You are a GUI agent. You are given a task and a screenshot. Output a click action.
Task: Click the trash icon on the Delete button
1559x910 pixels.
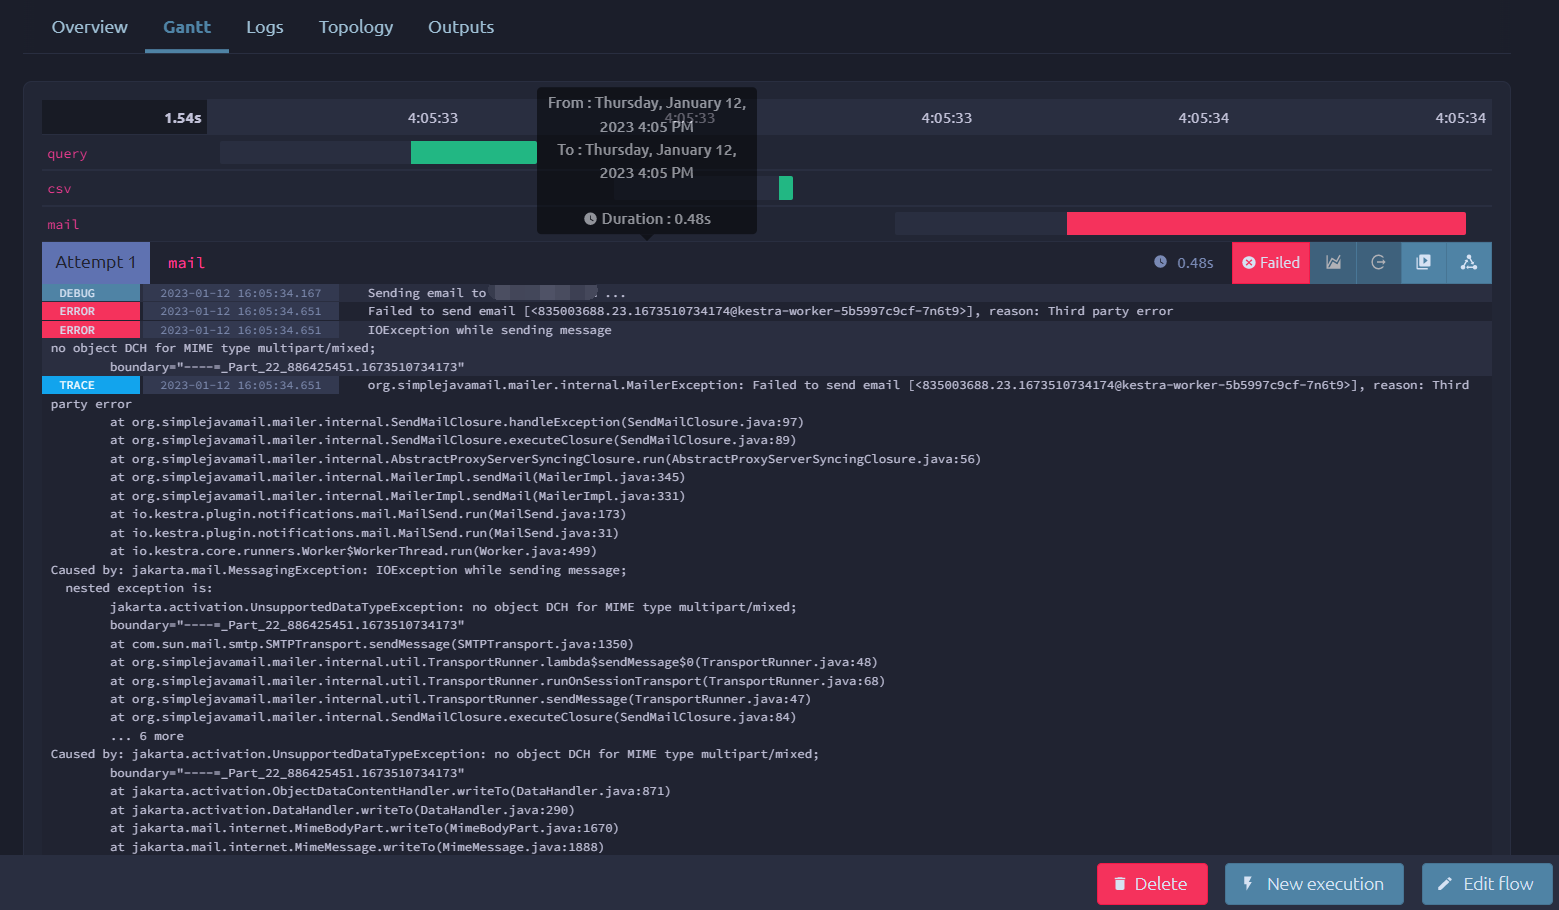click(x=1119, y=884)
